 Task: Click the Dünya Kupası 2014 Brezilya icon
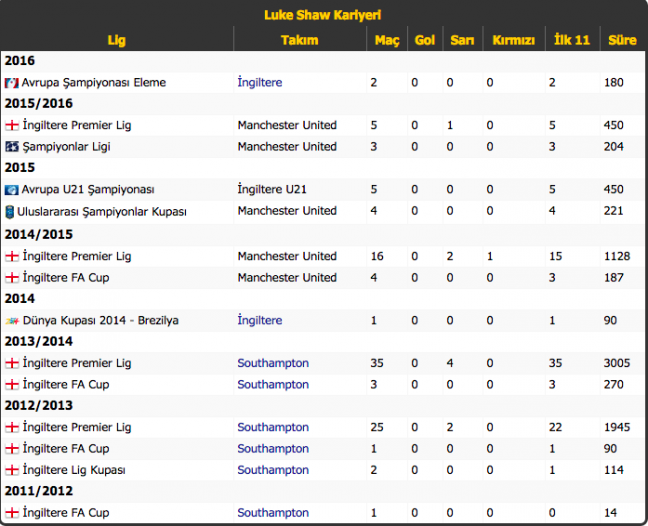(12, 321)
